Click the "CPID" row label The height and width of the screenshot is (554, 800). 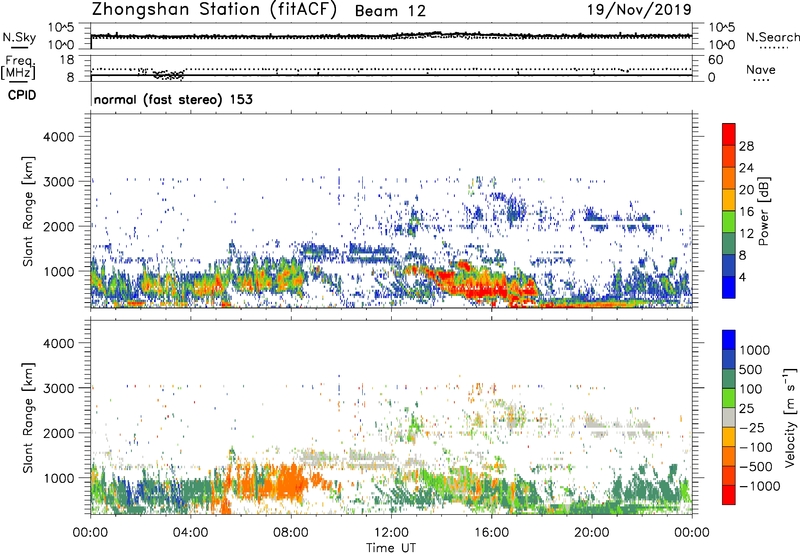[22, 95]
